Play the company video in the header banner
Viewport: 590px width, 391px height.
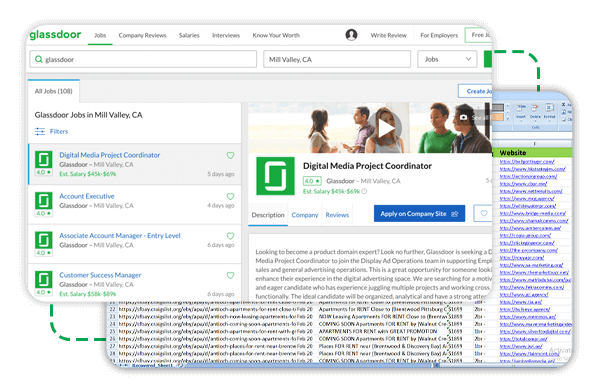coord(385,128)
